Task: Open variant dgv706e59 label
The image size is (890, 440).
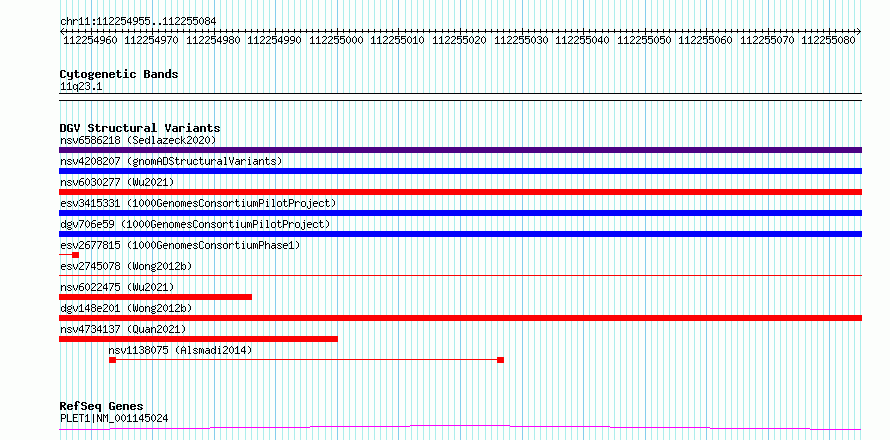Action: coord(195,224)
